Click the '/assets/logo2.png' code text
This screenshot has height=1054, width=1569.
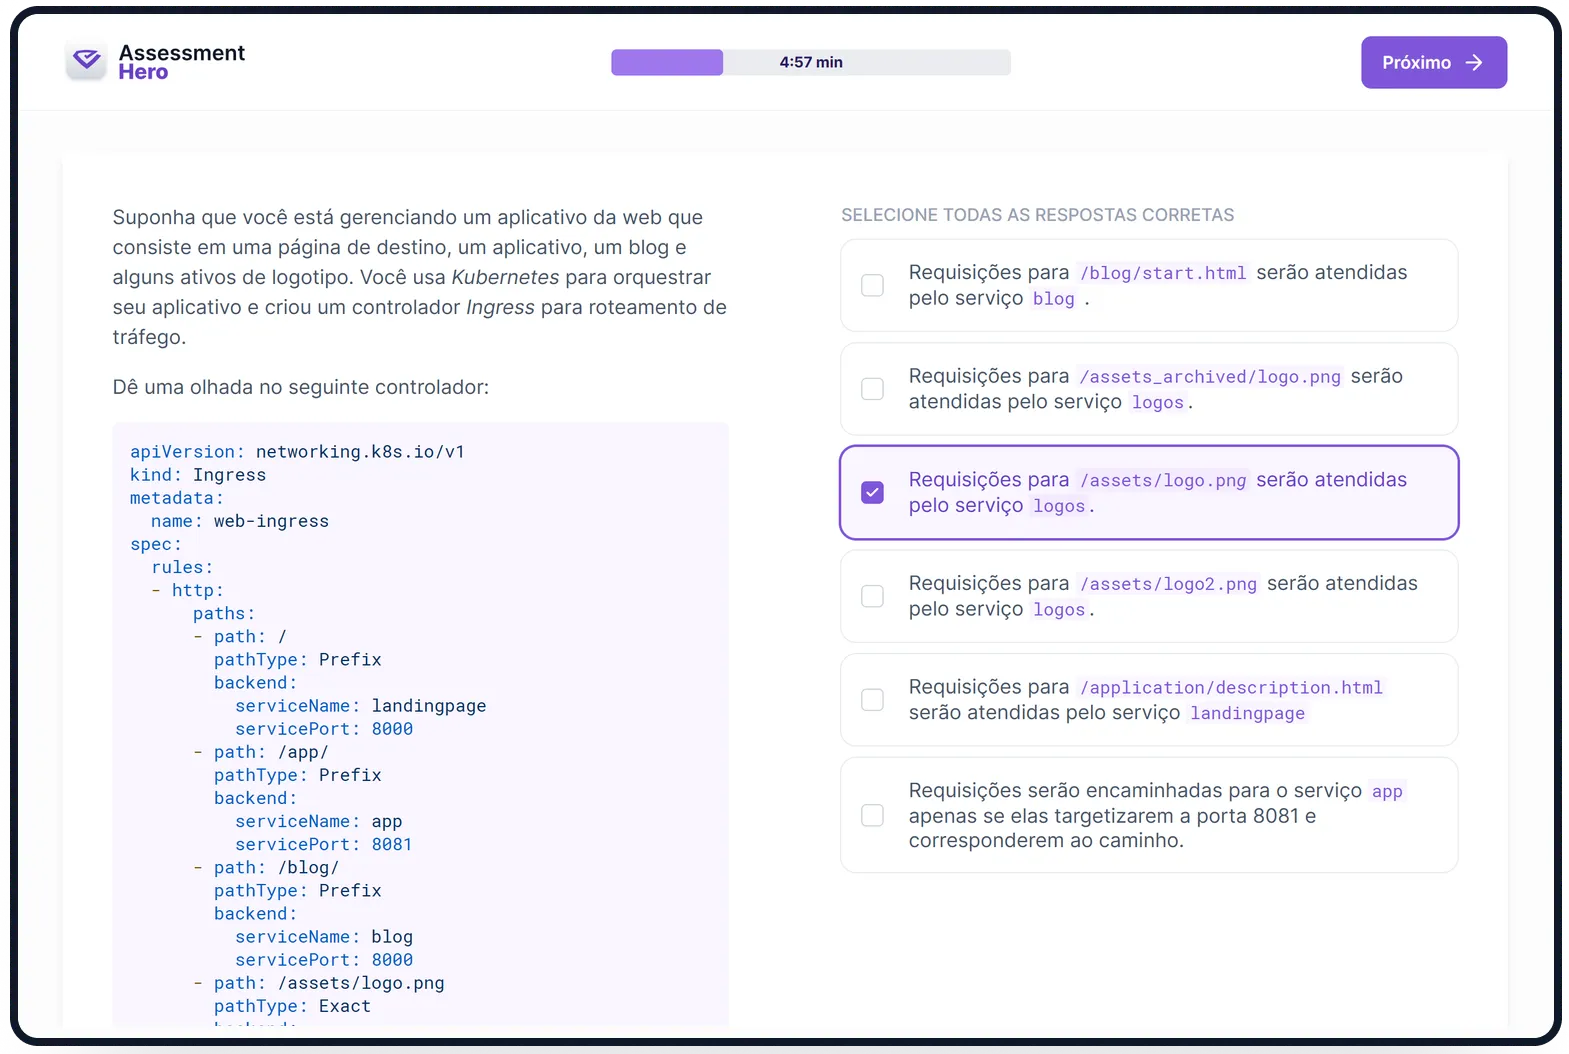pyautogui.click(x=1168, y=584)
